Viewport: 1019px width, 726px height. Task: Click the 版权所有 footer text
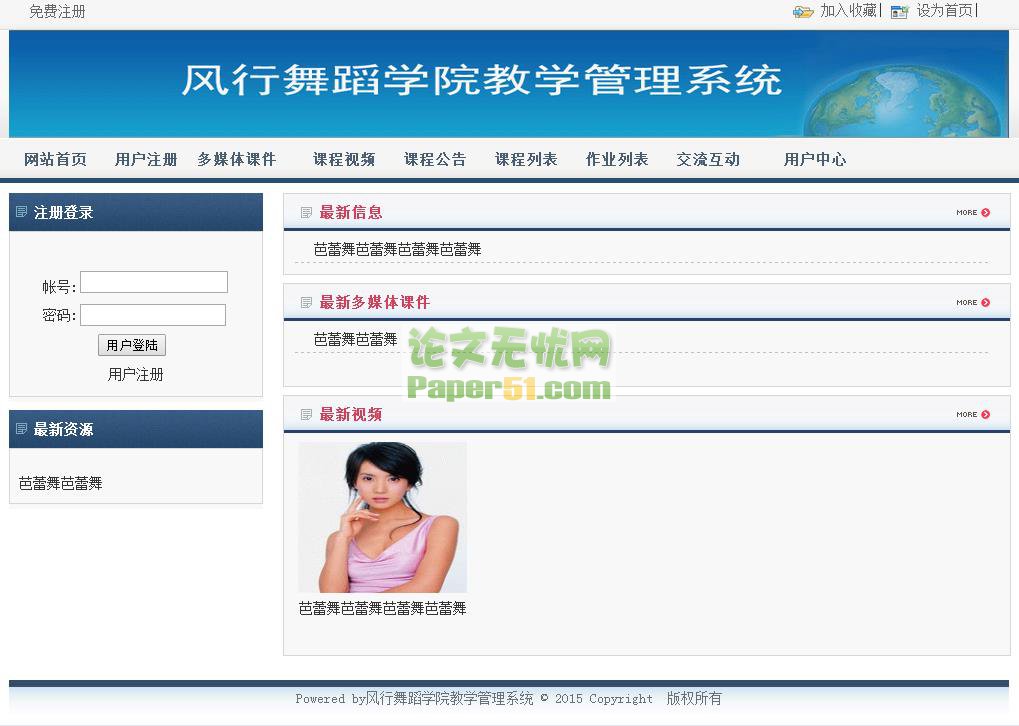tap(694, 698)
